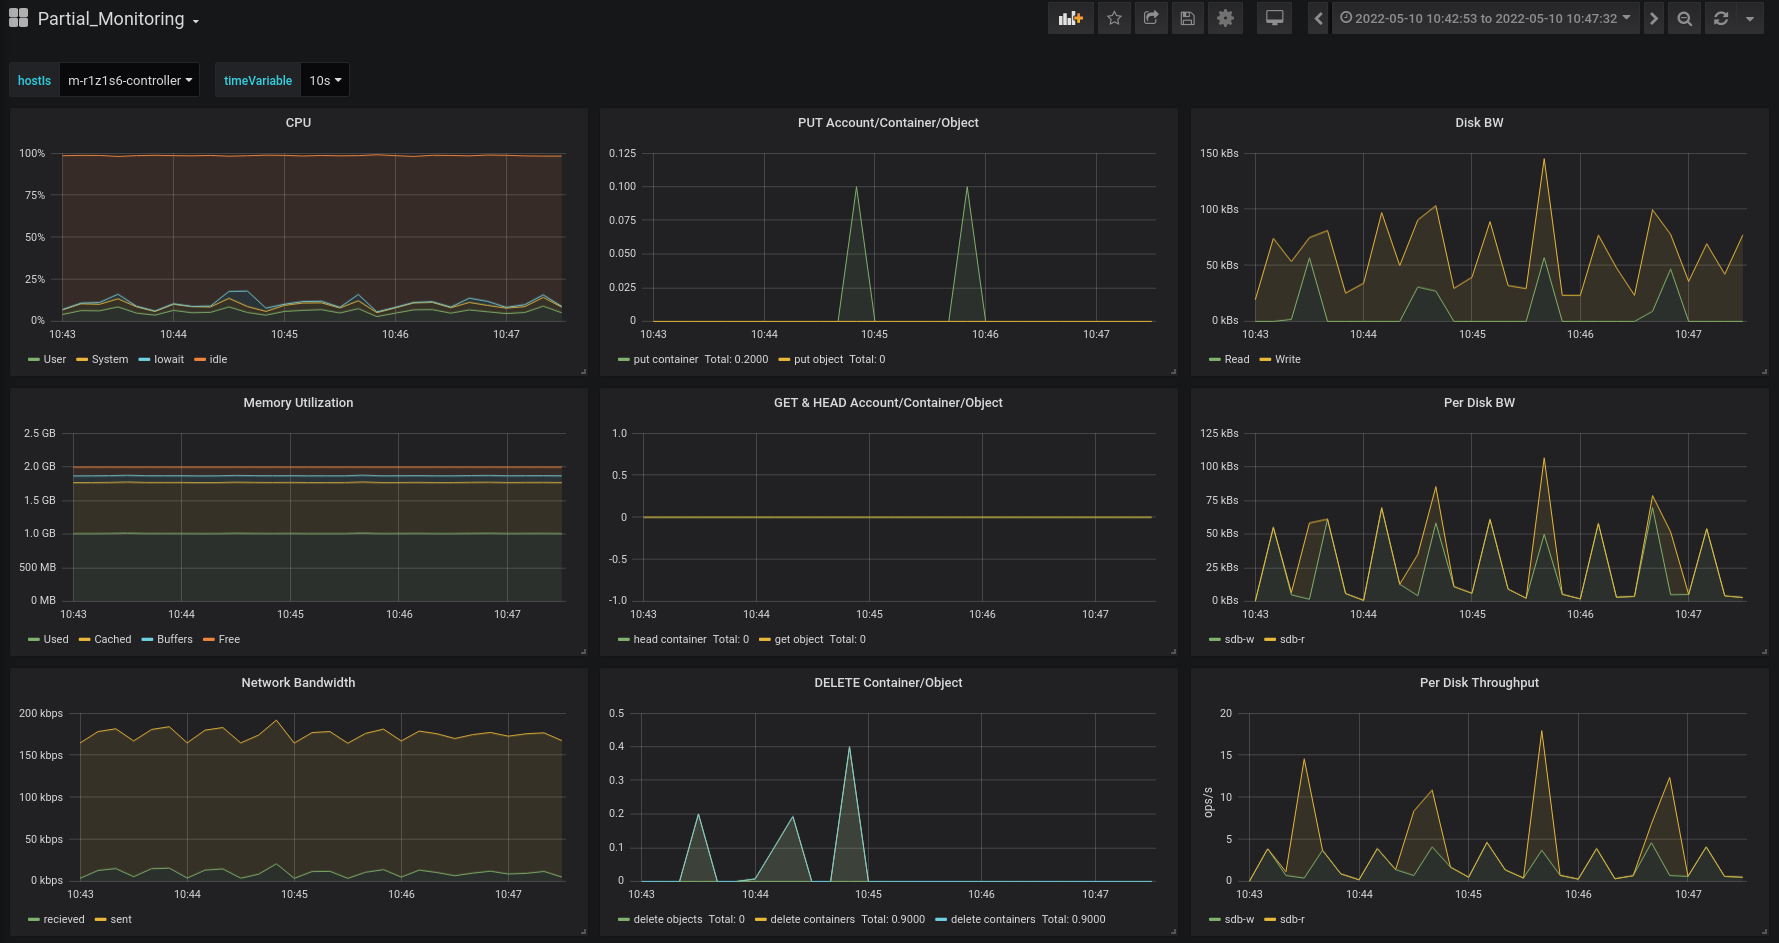Shift time range backward
Screen dimensions: 1779x943
[x=1318, y=18]
